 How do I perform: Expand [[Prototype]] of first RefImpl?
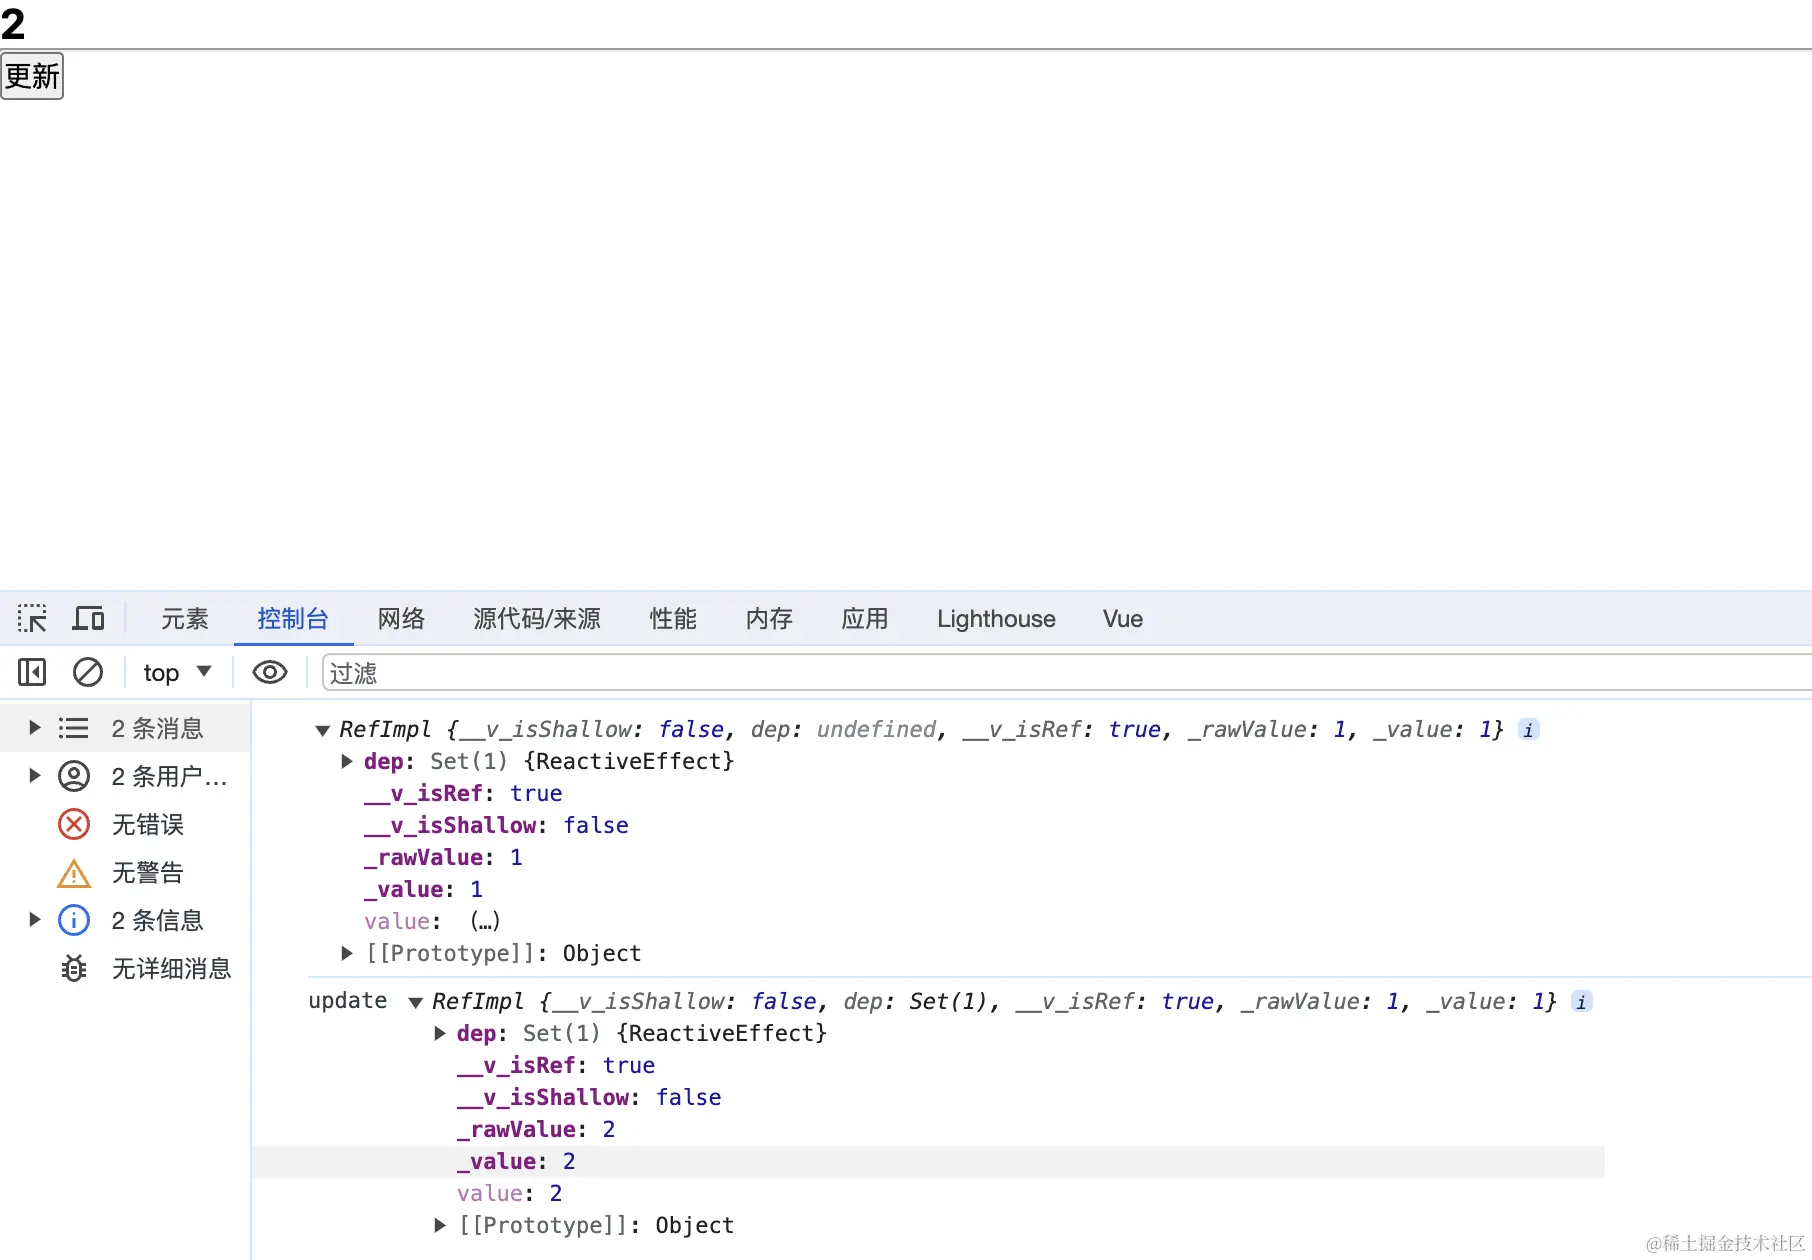(347, 953)
